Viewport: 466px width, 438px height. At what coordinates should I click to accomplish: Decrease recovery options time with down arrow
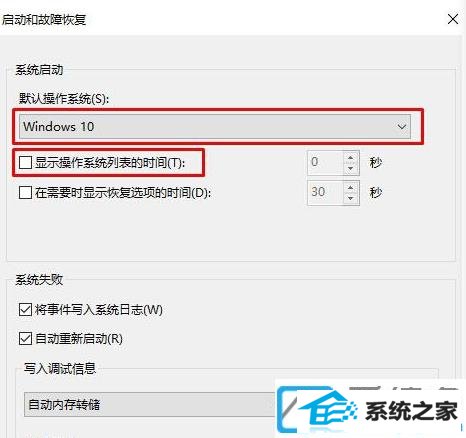coord(350,198)
